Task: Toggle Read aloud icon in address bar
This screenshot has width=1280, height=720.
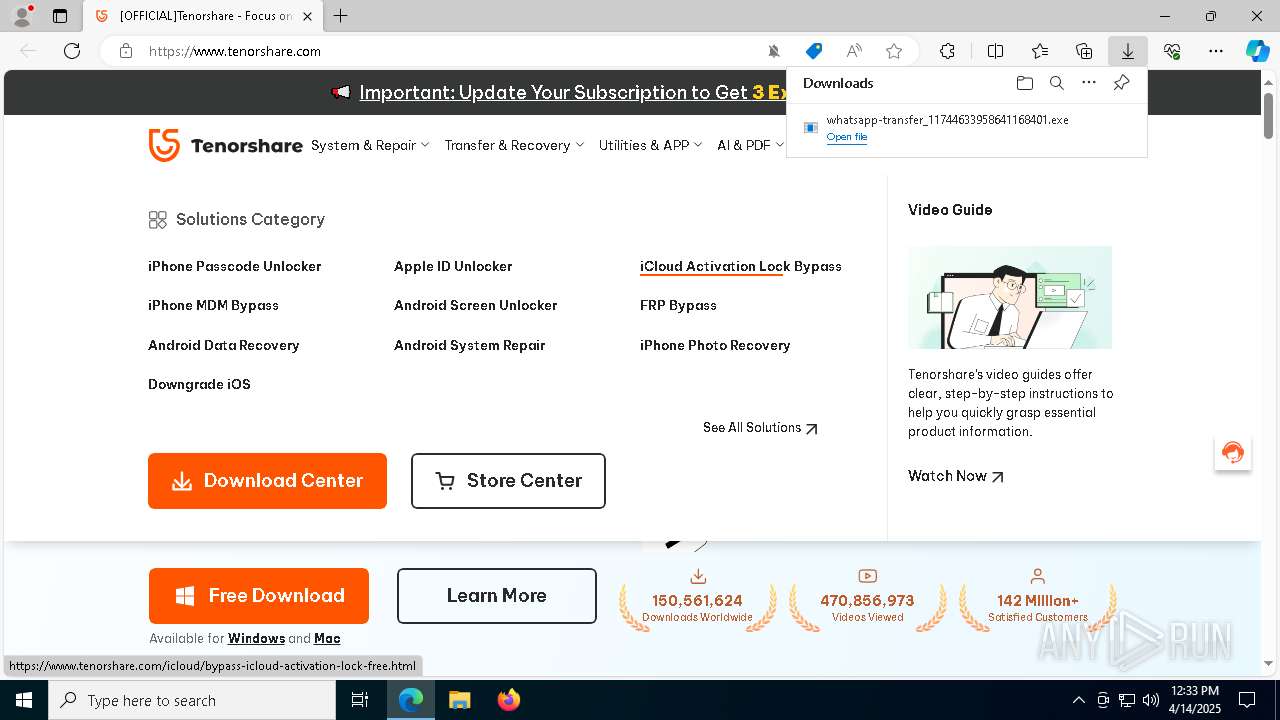Action: tap(854, 51)
